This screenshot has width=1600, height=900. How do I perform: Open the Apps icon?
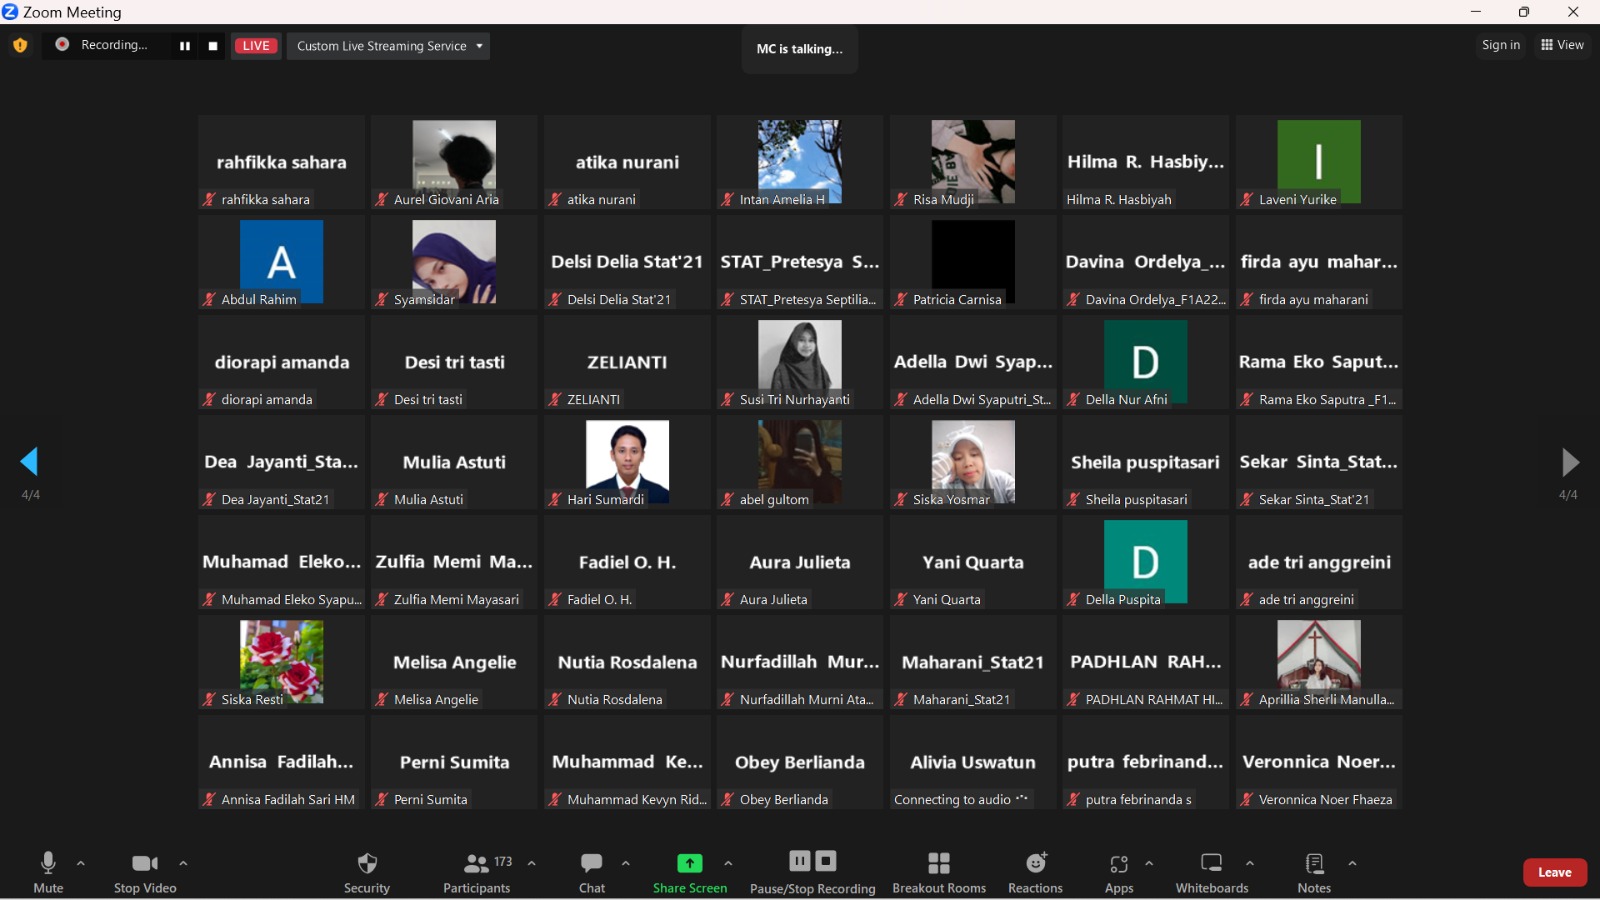coord(1119,864)
